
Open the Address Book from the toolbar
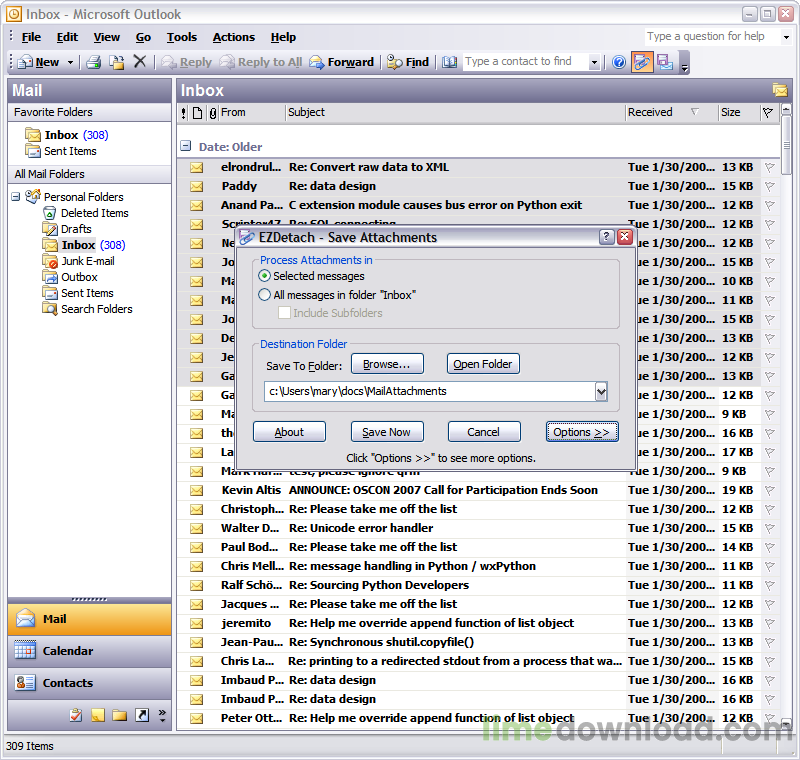[x=449, y=62]
